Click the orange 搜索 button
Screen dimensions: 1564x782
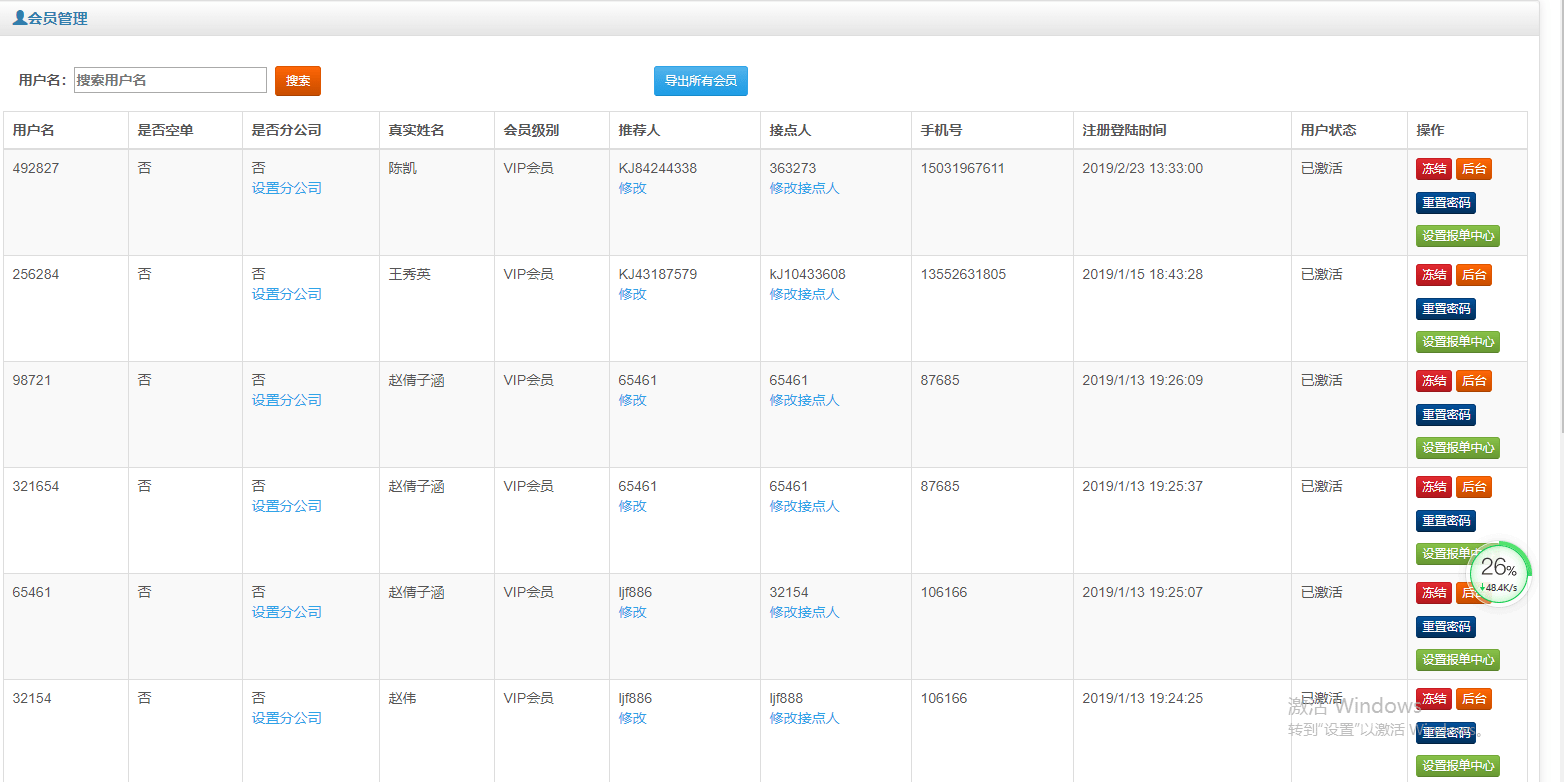(x=298, y=81)
